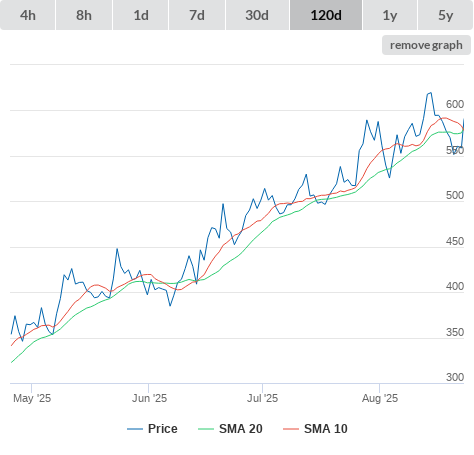Click the price peak above 600

coord(429,93)
